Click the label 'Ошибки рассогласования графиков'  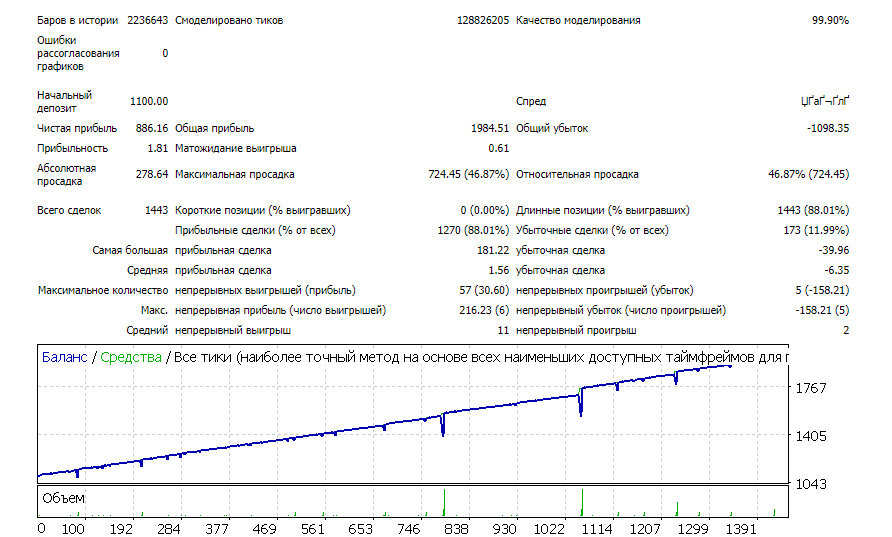pos(78,53)
